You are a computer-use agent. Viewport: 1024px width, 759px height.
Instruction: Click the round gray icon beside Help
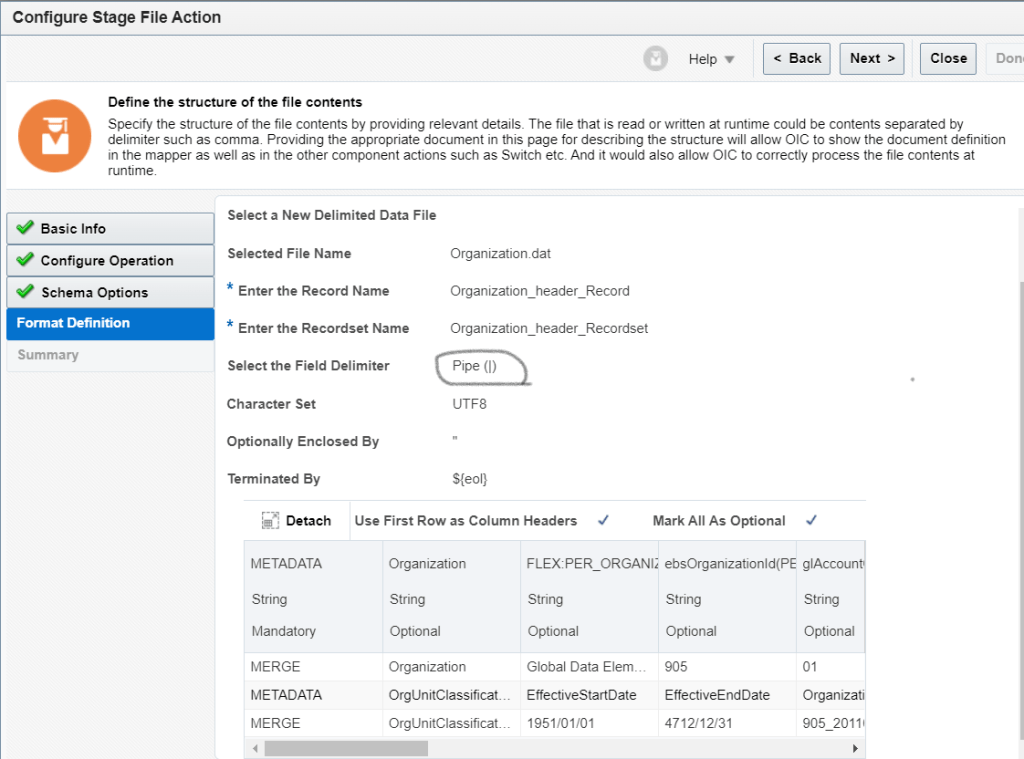655,59
